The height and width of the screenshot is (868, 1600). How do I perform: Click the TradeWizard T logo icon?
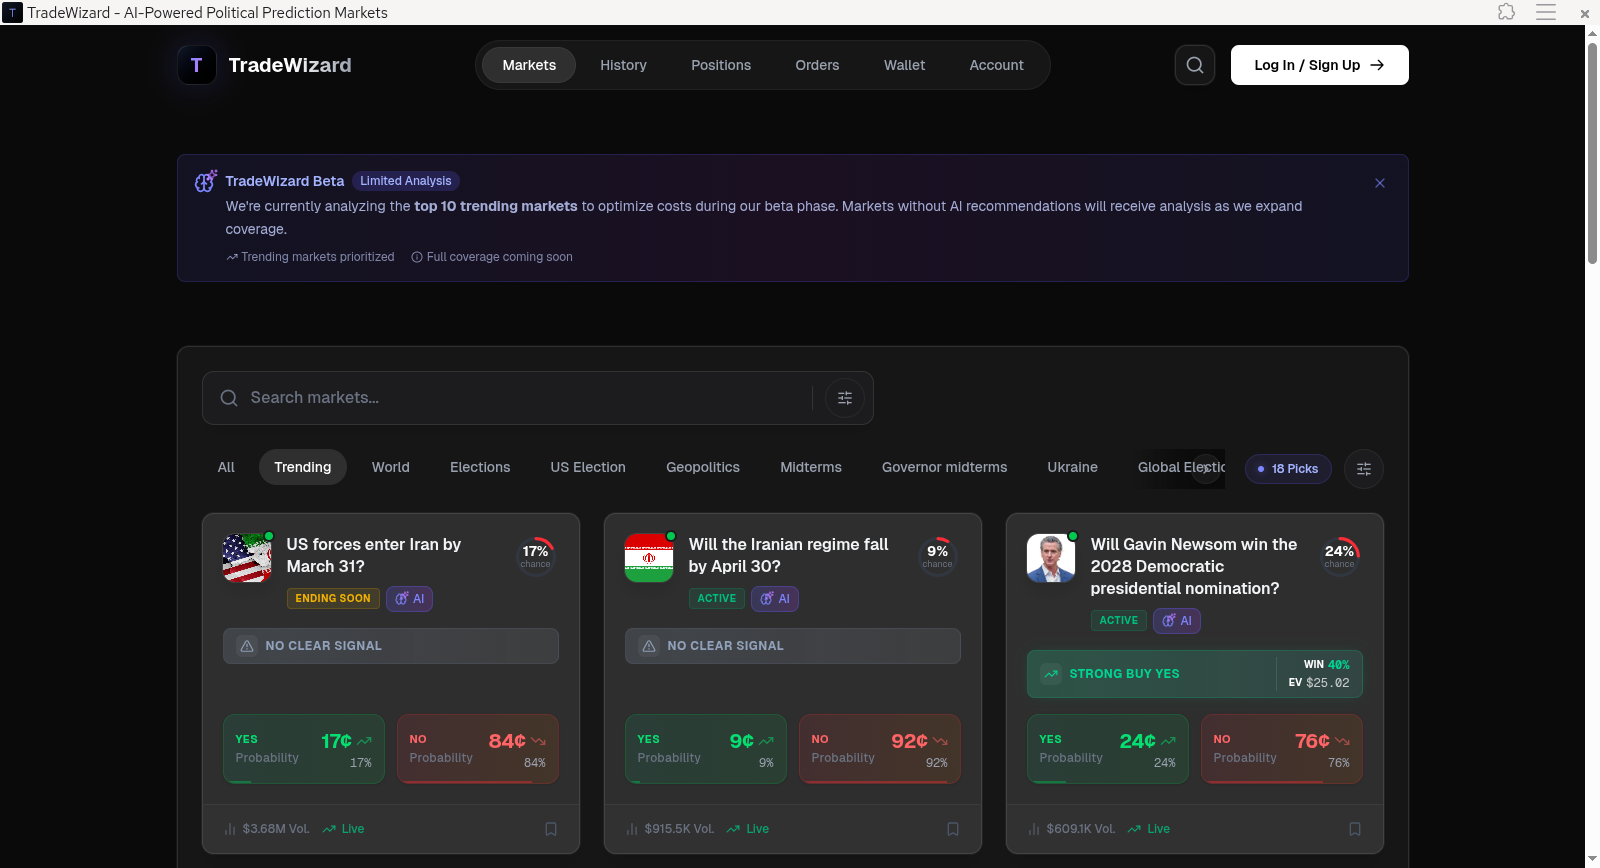pyautogui.click(x=197, y=65)
